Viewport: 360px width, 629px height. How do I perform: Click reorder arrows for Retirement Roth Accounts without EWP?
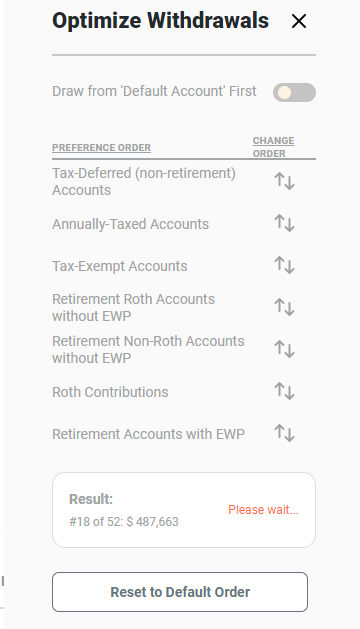click(284, 307)
